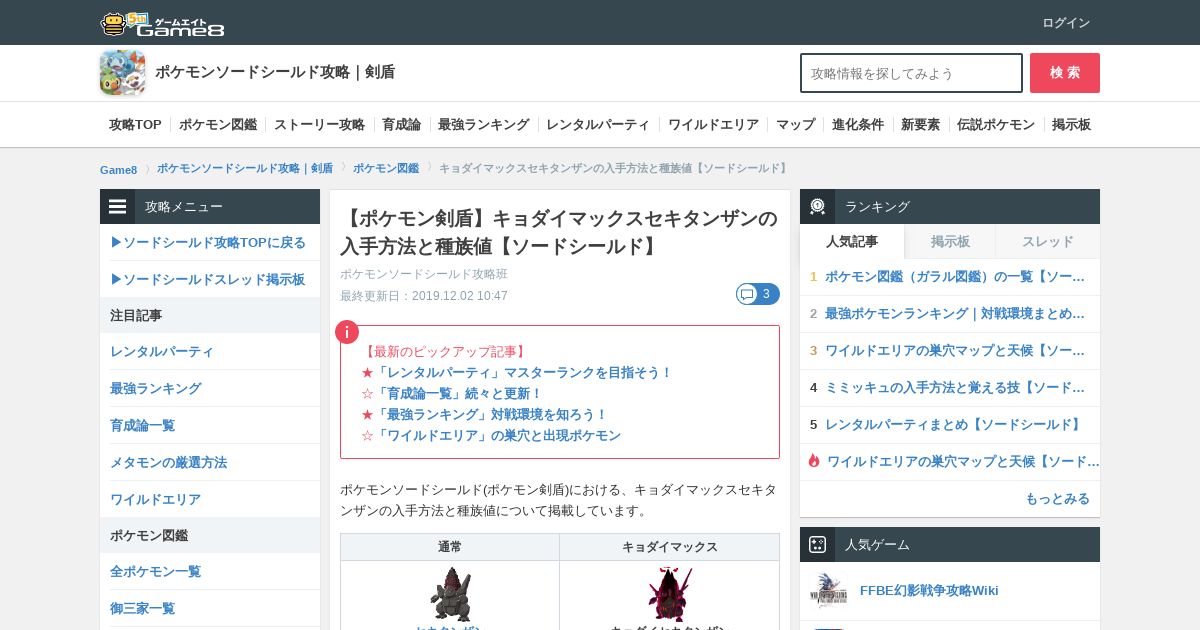Open 攻略TOP in the navigation bar
Screen dimensions: 1200x630
[135, 125]
